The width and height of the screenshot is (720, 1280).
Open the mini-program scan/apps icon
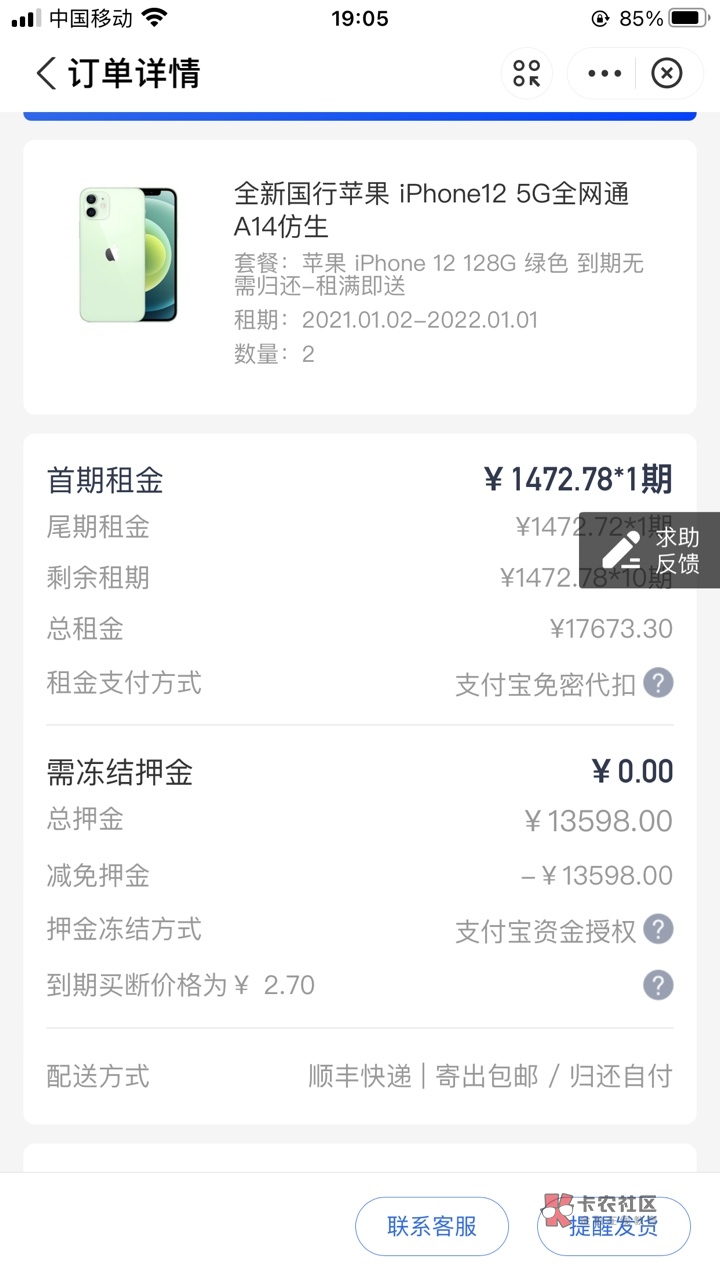pyautogui.click(x=526, y=74)
